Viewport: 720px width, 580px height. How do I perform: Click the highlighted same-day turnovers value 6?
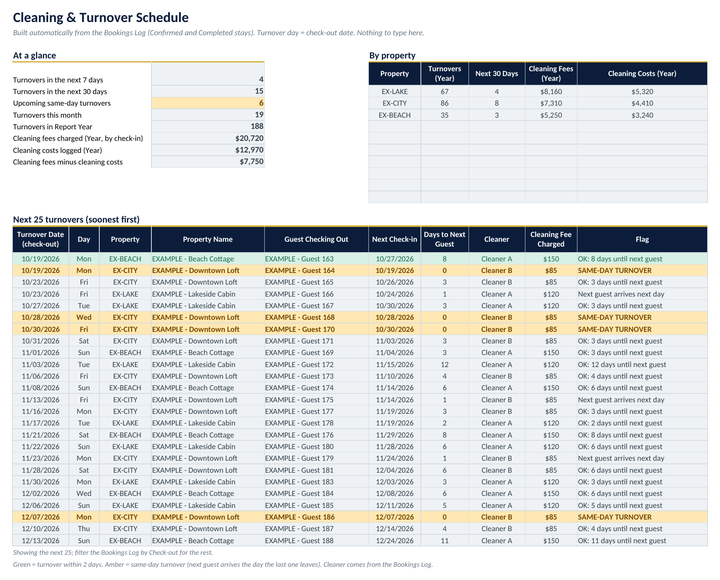[x=208, y=103]
